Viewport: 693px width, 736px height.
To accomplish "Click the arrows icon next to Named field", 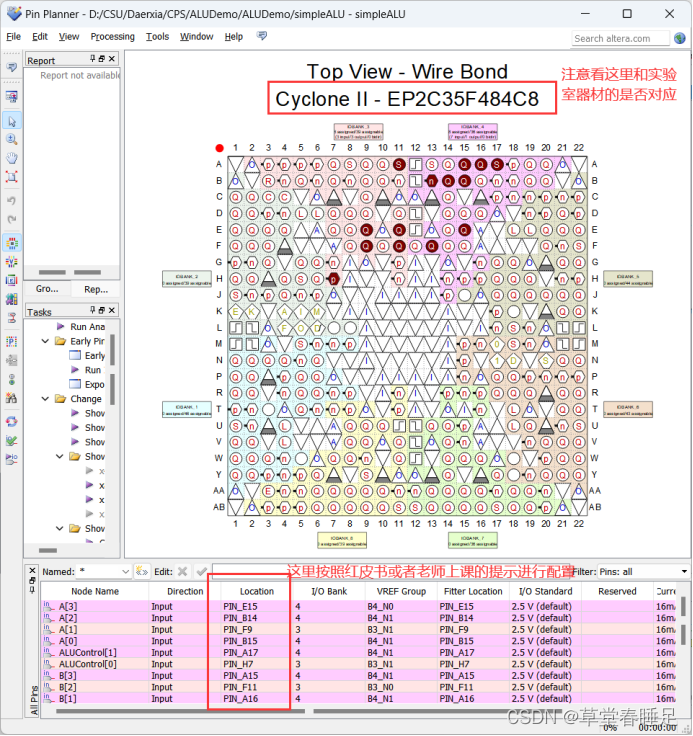I will tap(141, 571).
